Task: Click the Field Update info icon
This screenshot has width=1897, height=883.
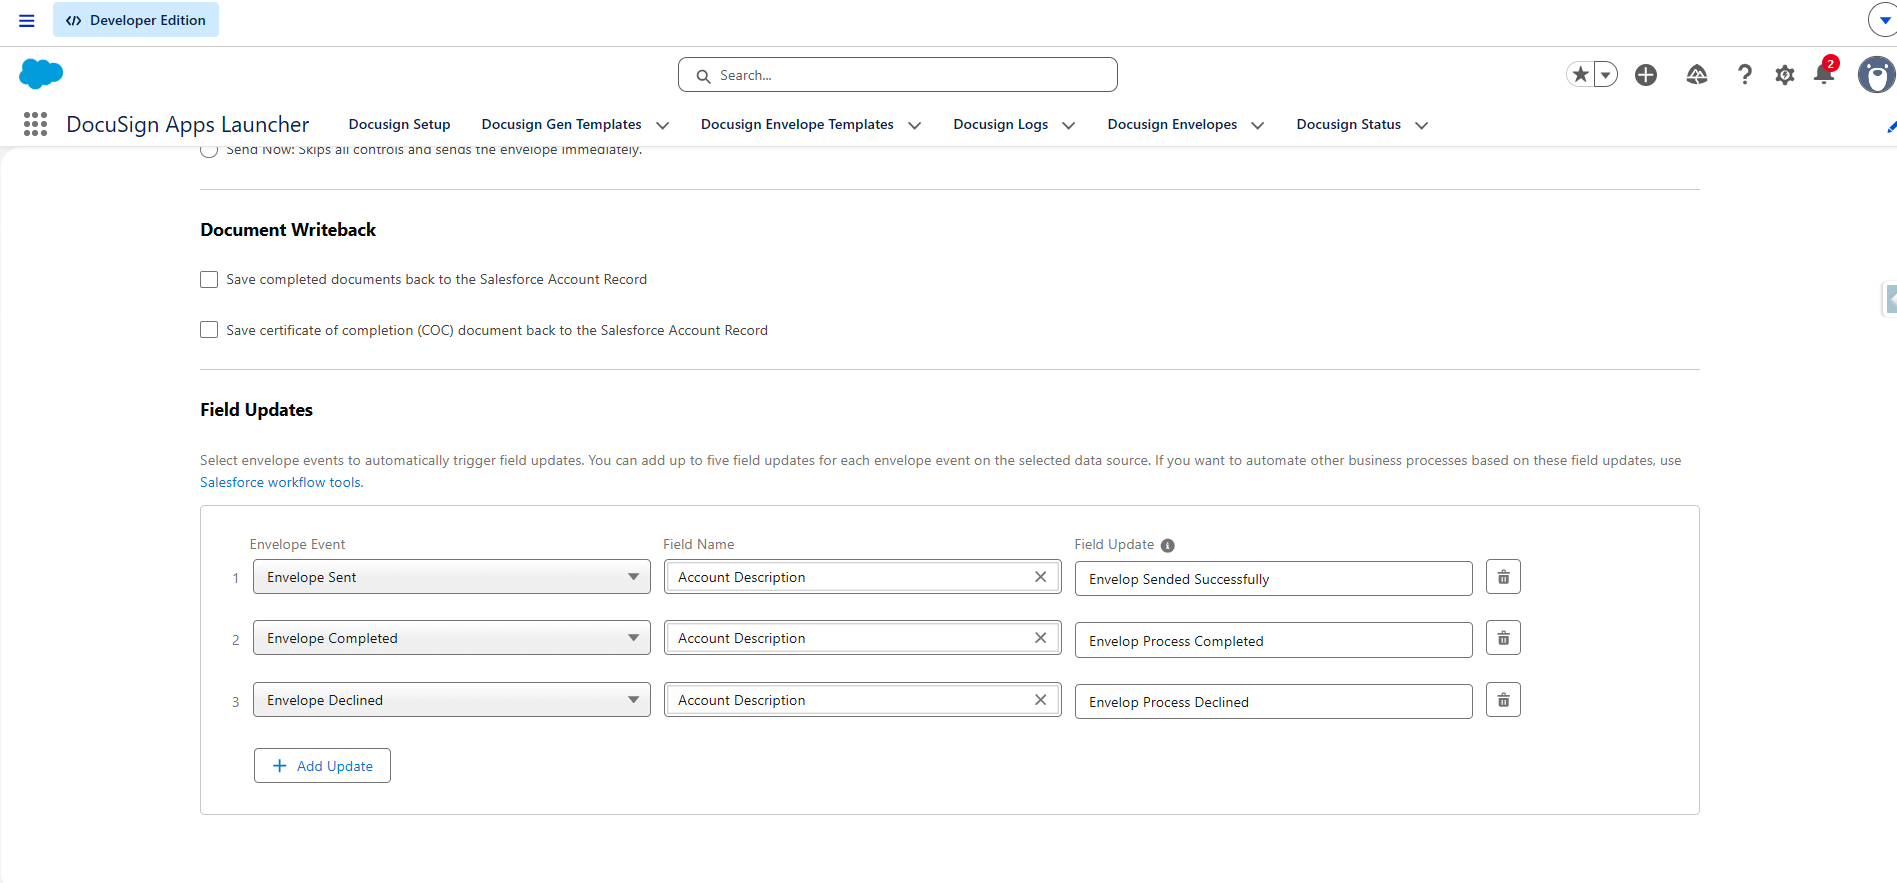Action: pyautogui.click(x=1167, y=545)
